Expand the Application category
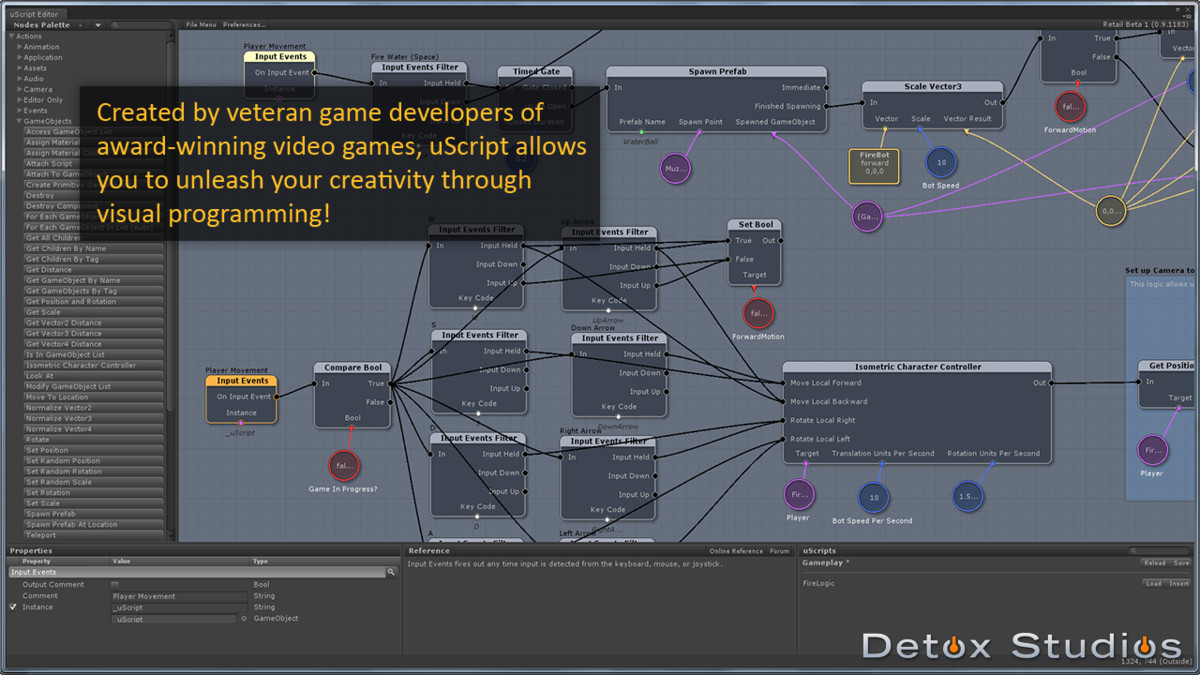 click(x=19, y=58)
